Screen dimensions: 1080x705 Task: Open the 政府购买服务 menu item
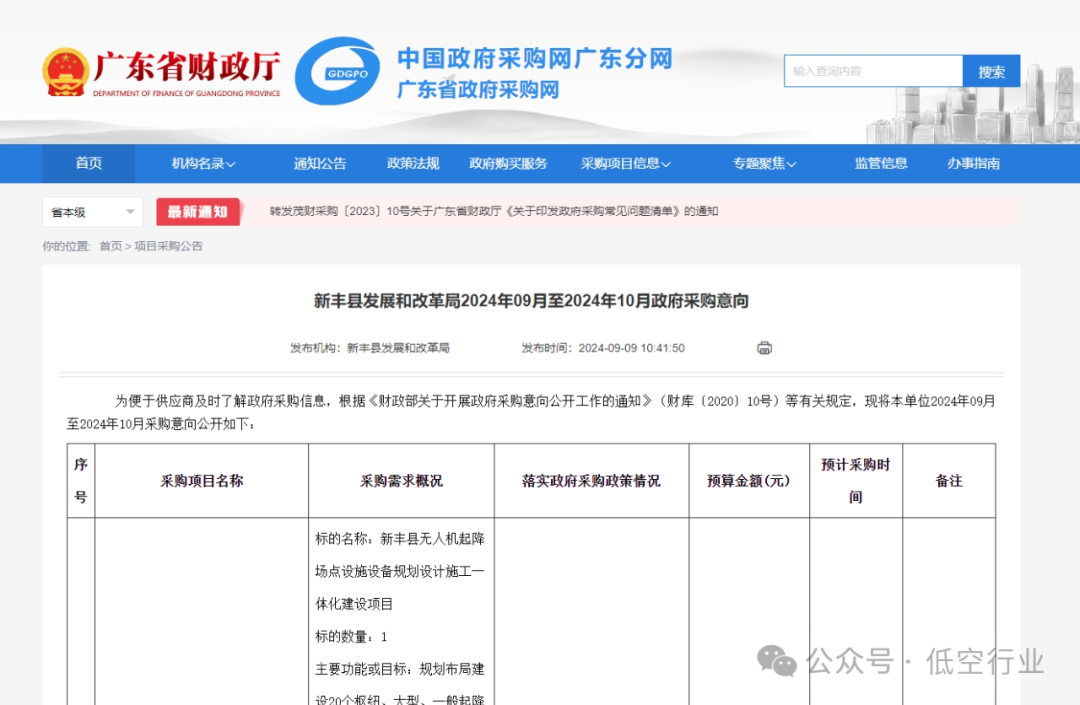tap(508, 163)
